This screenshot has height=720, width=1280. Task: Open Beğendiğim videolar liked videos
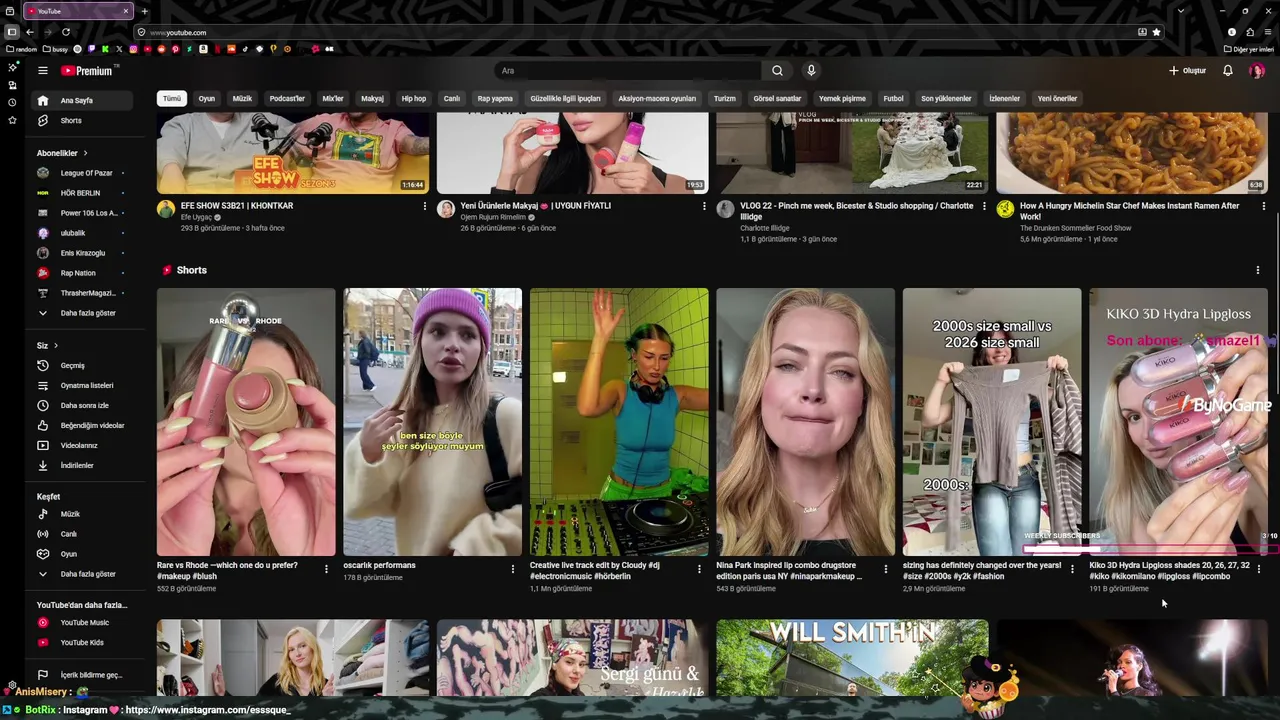coord(84,426)
